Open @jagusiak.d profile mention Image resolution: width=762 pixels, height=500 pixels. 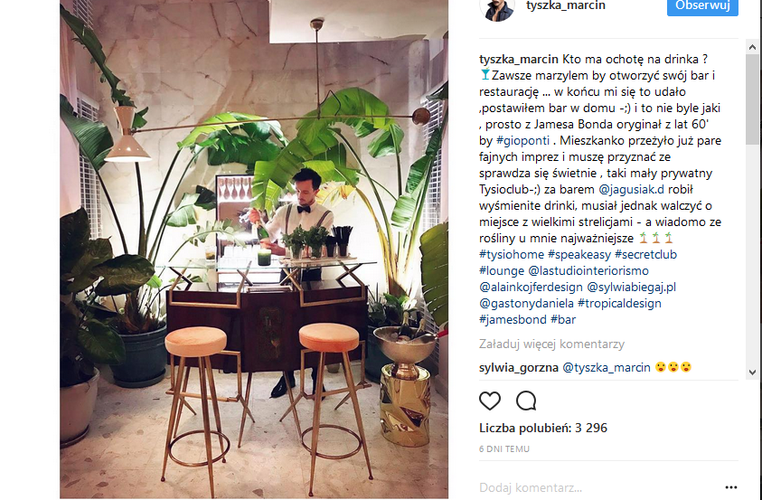click(631, 190)
